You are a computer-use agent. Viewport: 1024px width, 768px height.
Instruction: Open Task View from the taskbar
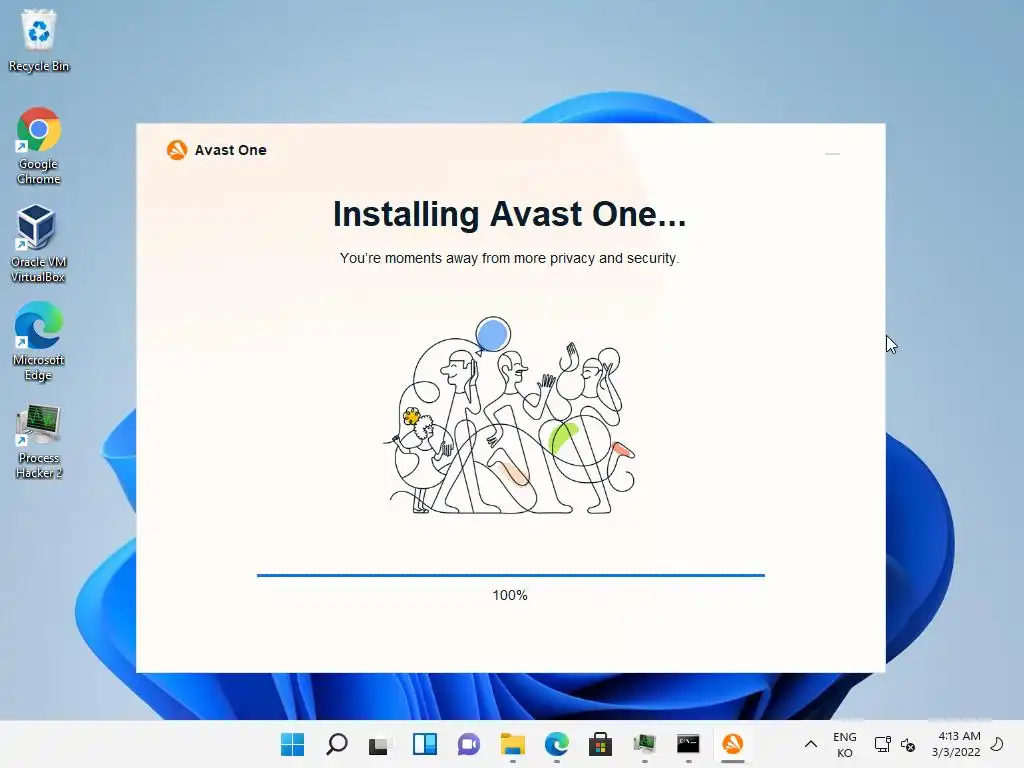(x=380, y=744)
